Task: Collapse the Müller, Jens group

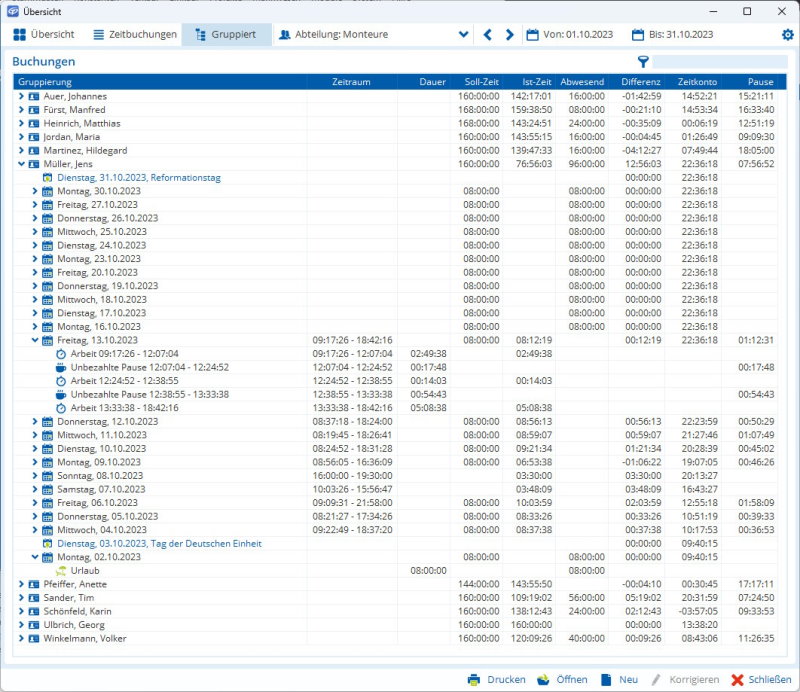Action: (x=21, y=164)
